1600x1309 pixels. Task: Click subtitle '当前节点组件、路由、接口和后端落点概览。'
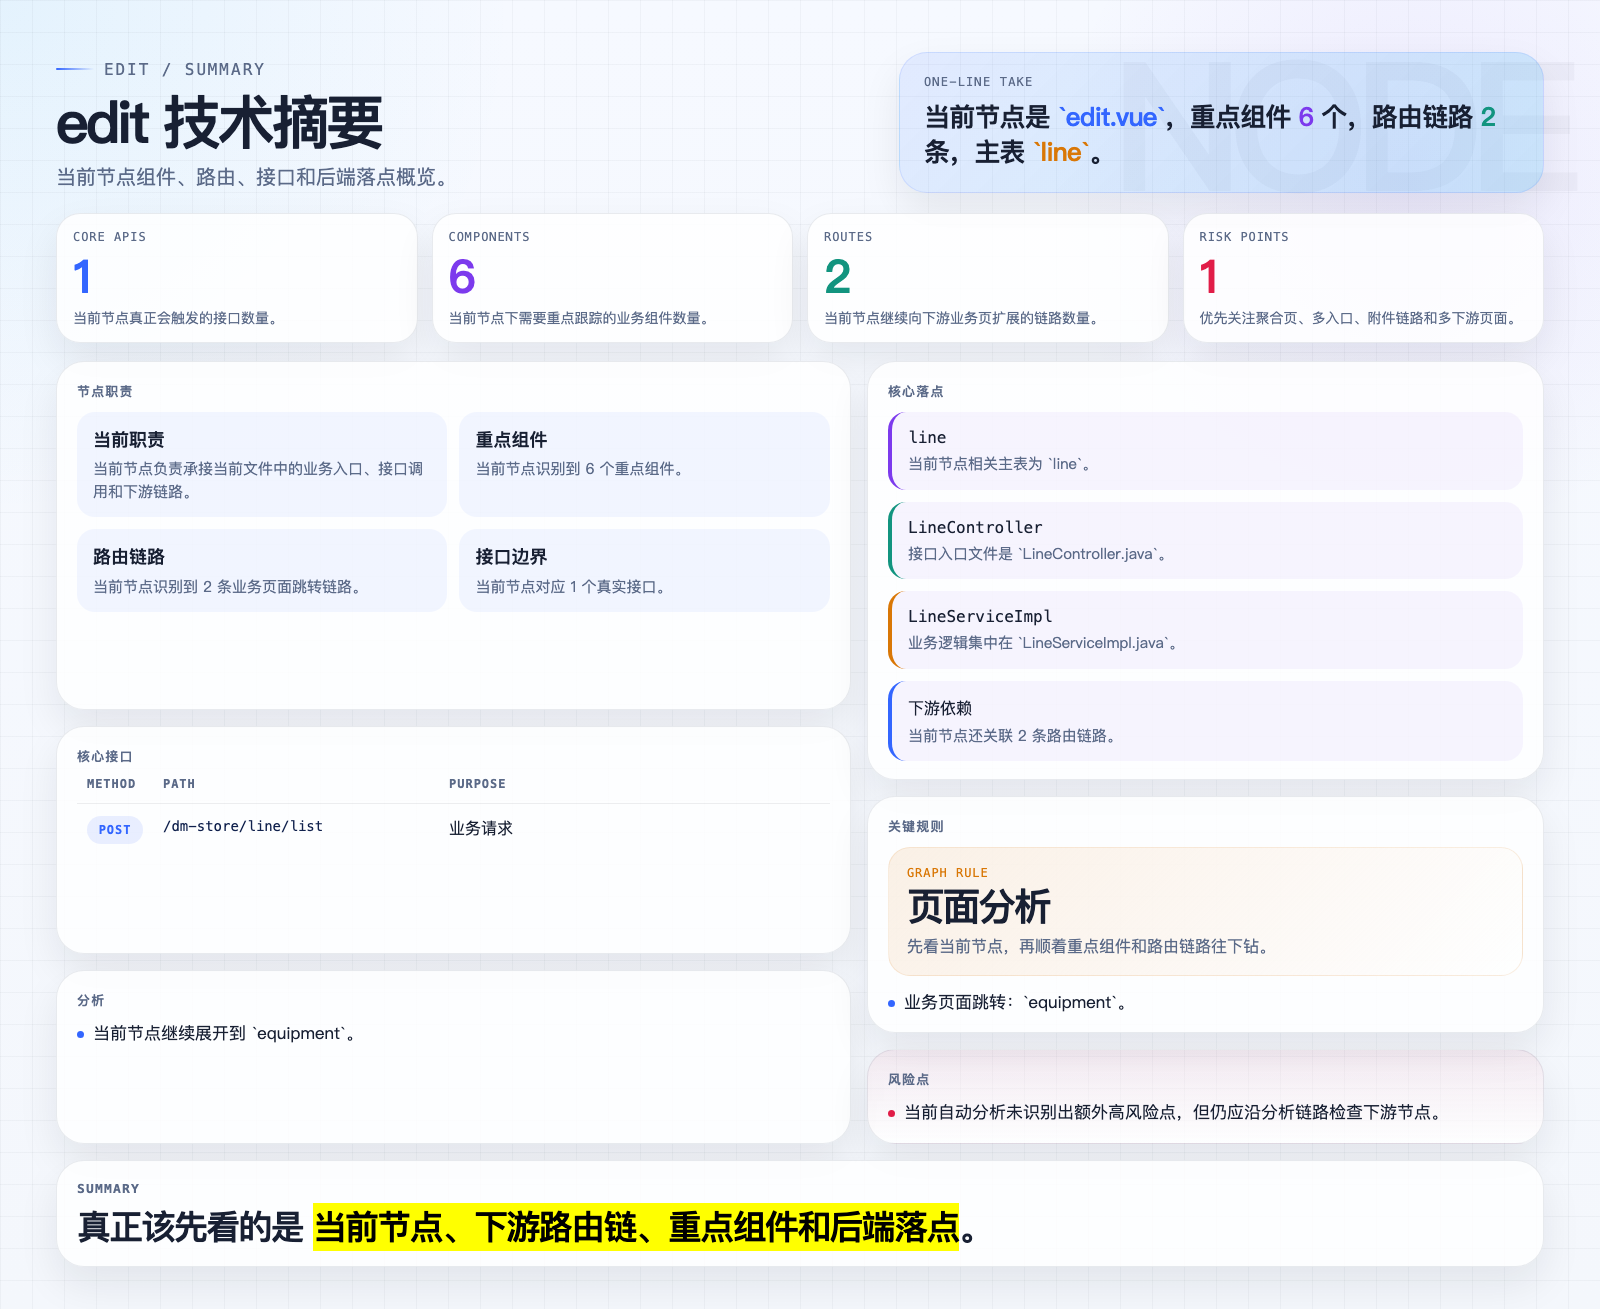(x=256, y=177)
